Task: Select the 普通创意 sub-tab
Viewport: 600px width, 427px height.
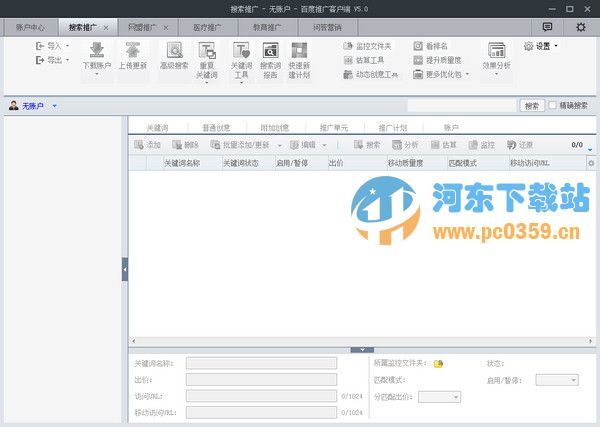Action: pos(217,127)
